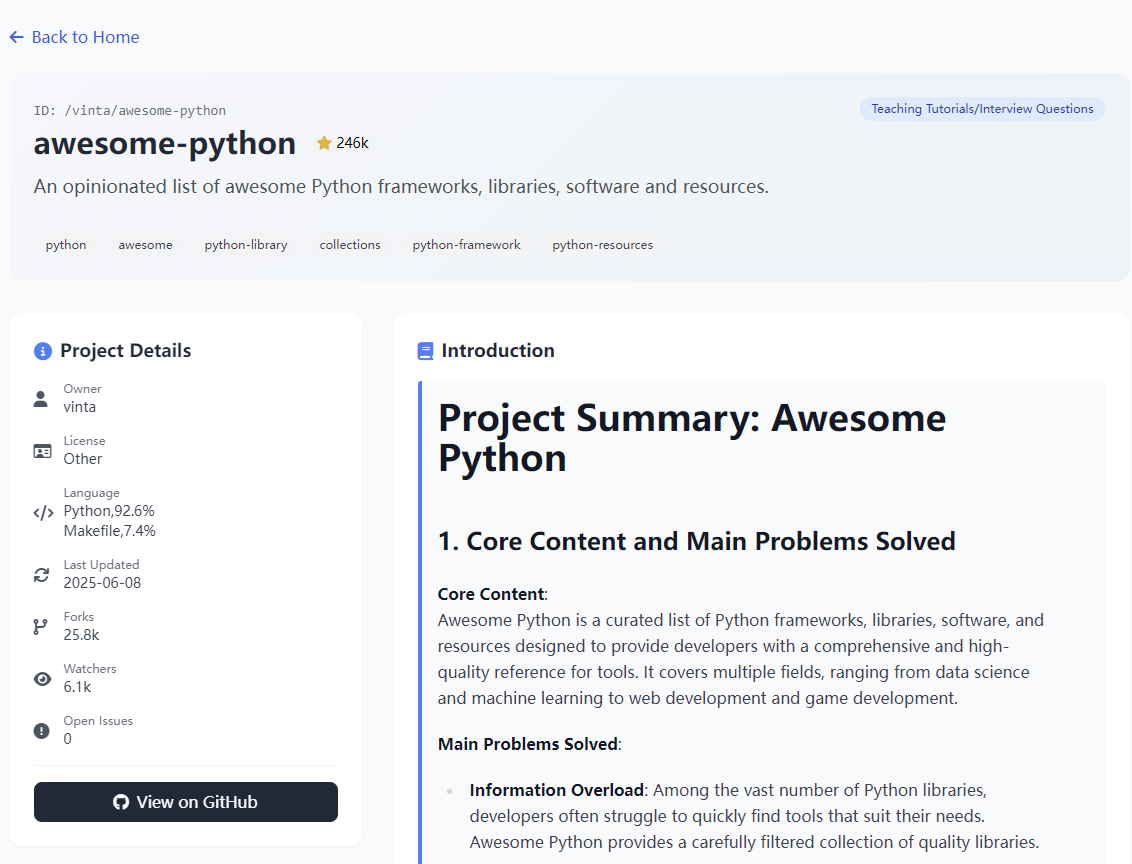The image size is (1132, 864).
Task: Click the Information Overload bullet label
Action: (557, 790)
